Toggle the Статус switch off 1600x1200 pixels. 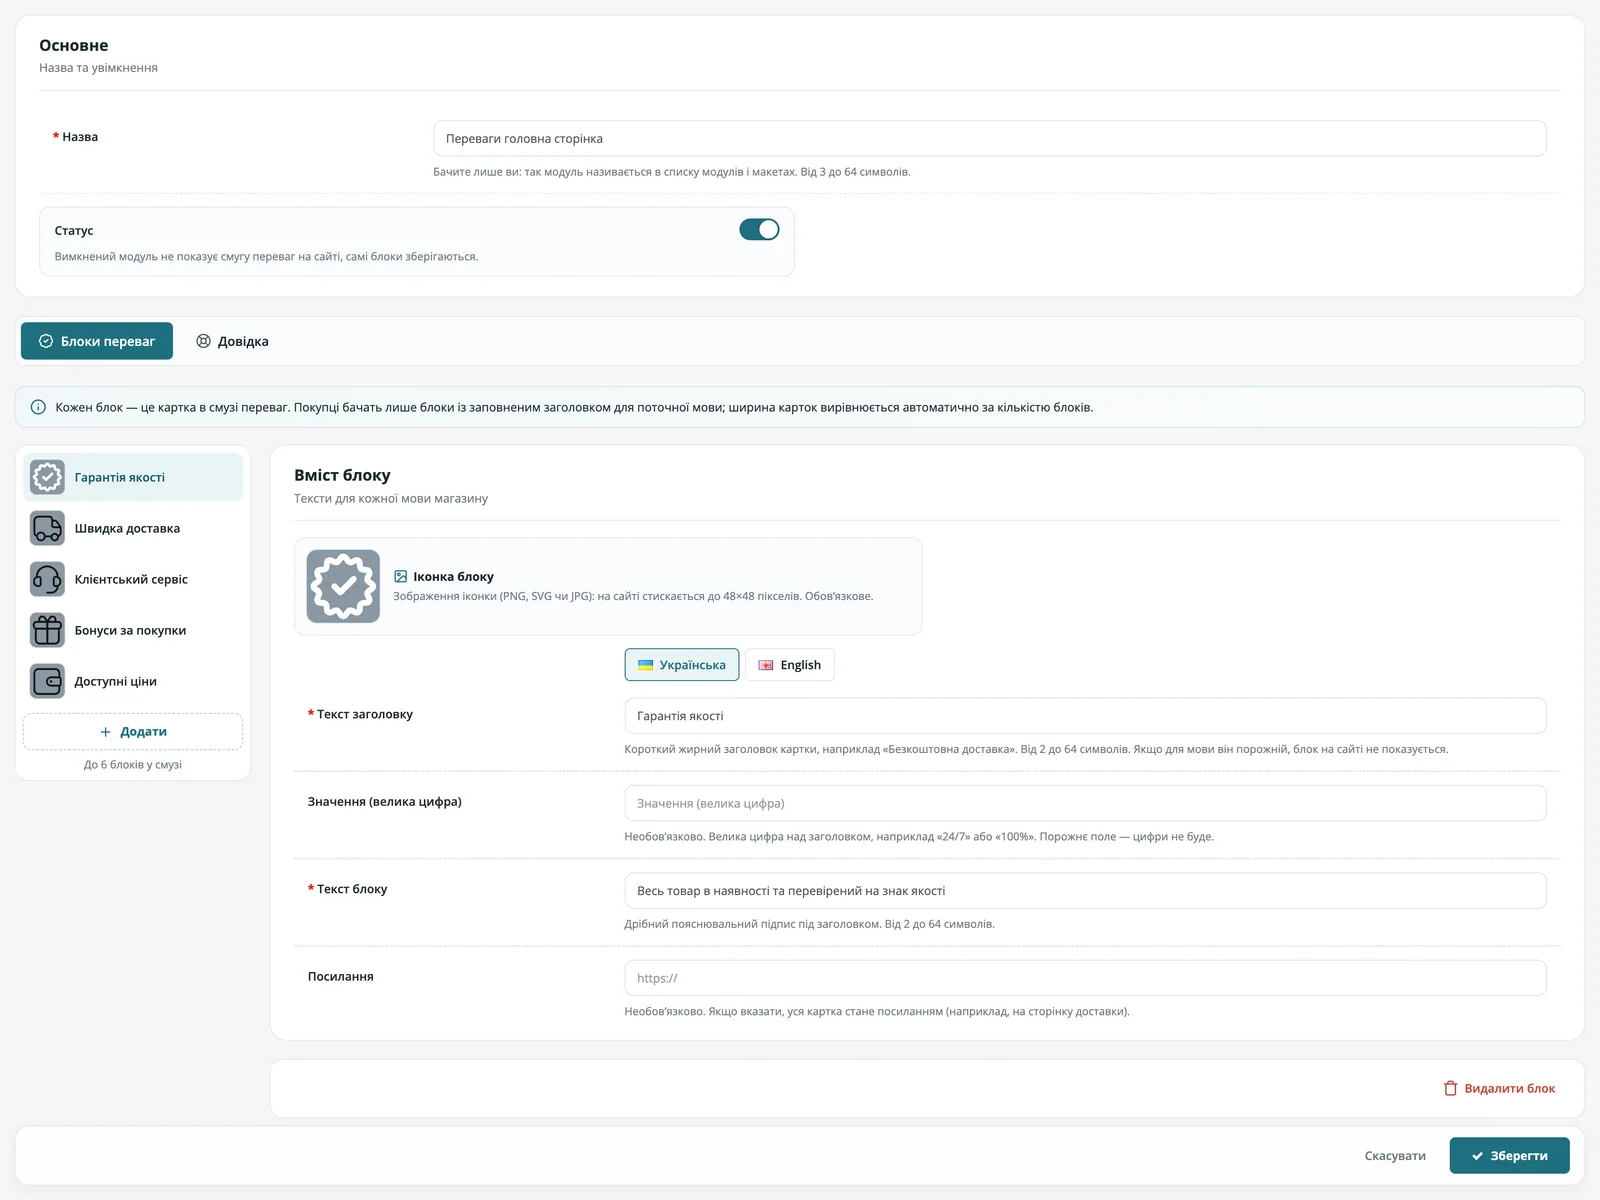pyautogui.click(x=759, y=230)
